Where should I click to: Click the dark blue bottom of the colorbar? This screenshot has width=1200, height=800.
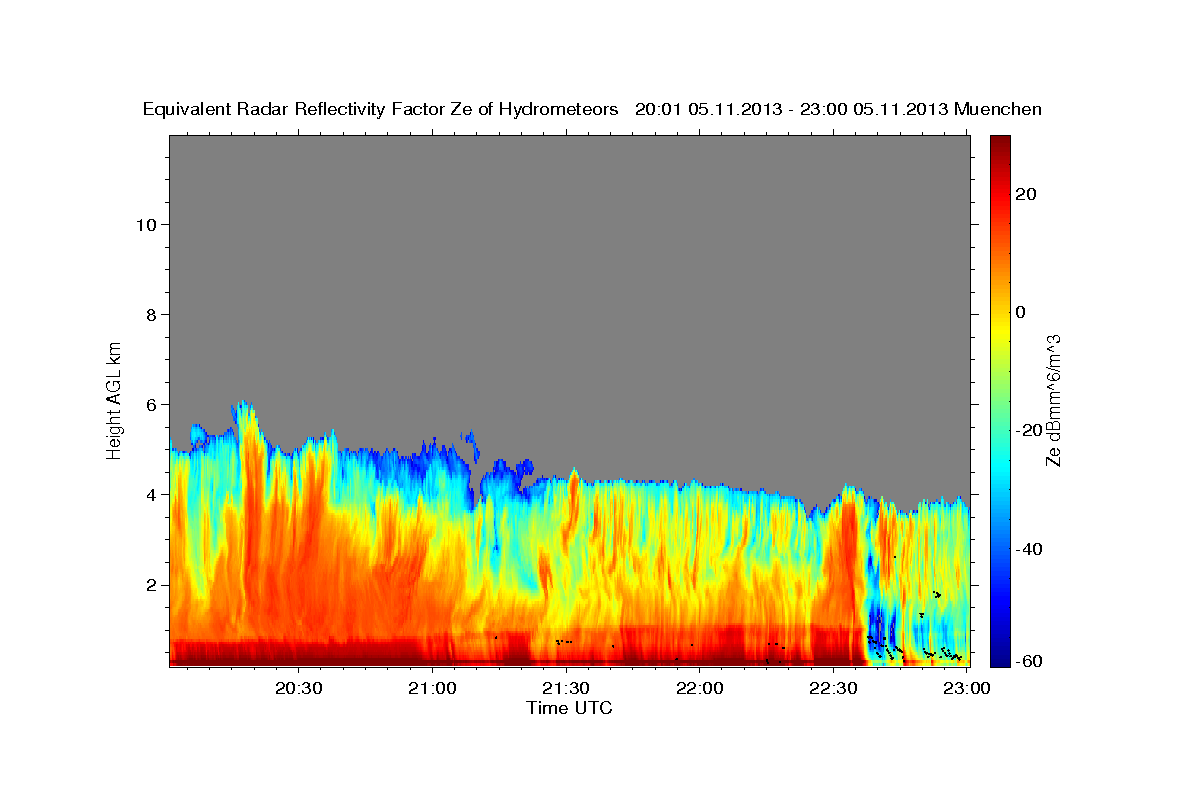(998, 655)
